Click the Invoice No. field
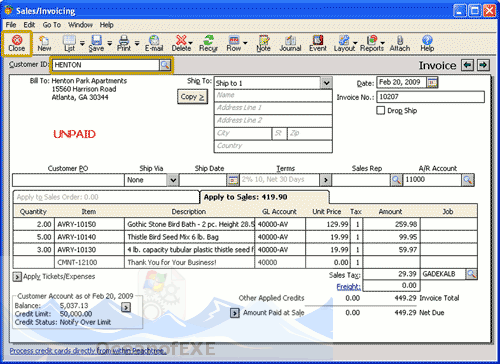 point(430,97)
